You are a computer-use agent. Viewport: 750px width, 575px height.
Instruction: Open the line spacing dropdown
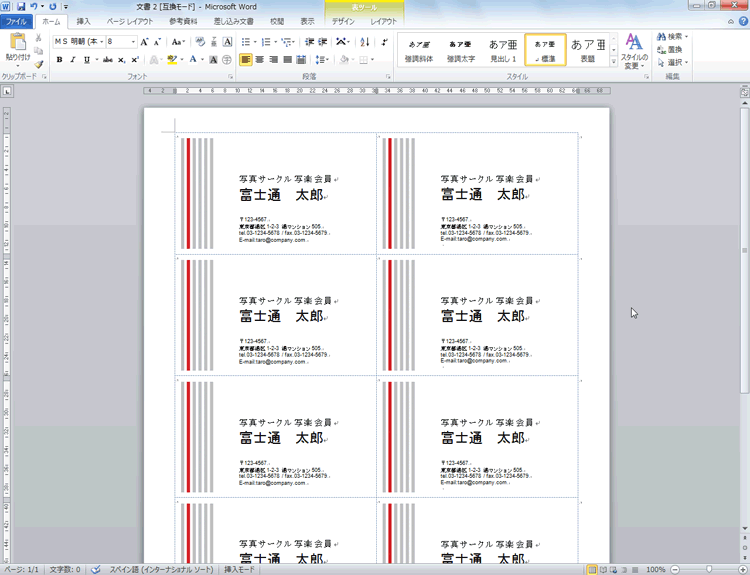pos(322,60)
